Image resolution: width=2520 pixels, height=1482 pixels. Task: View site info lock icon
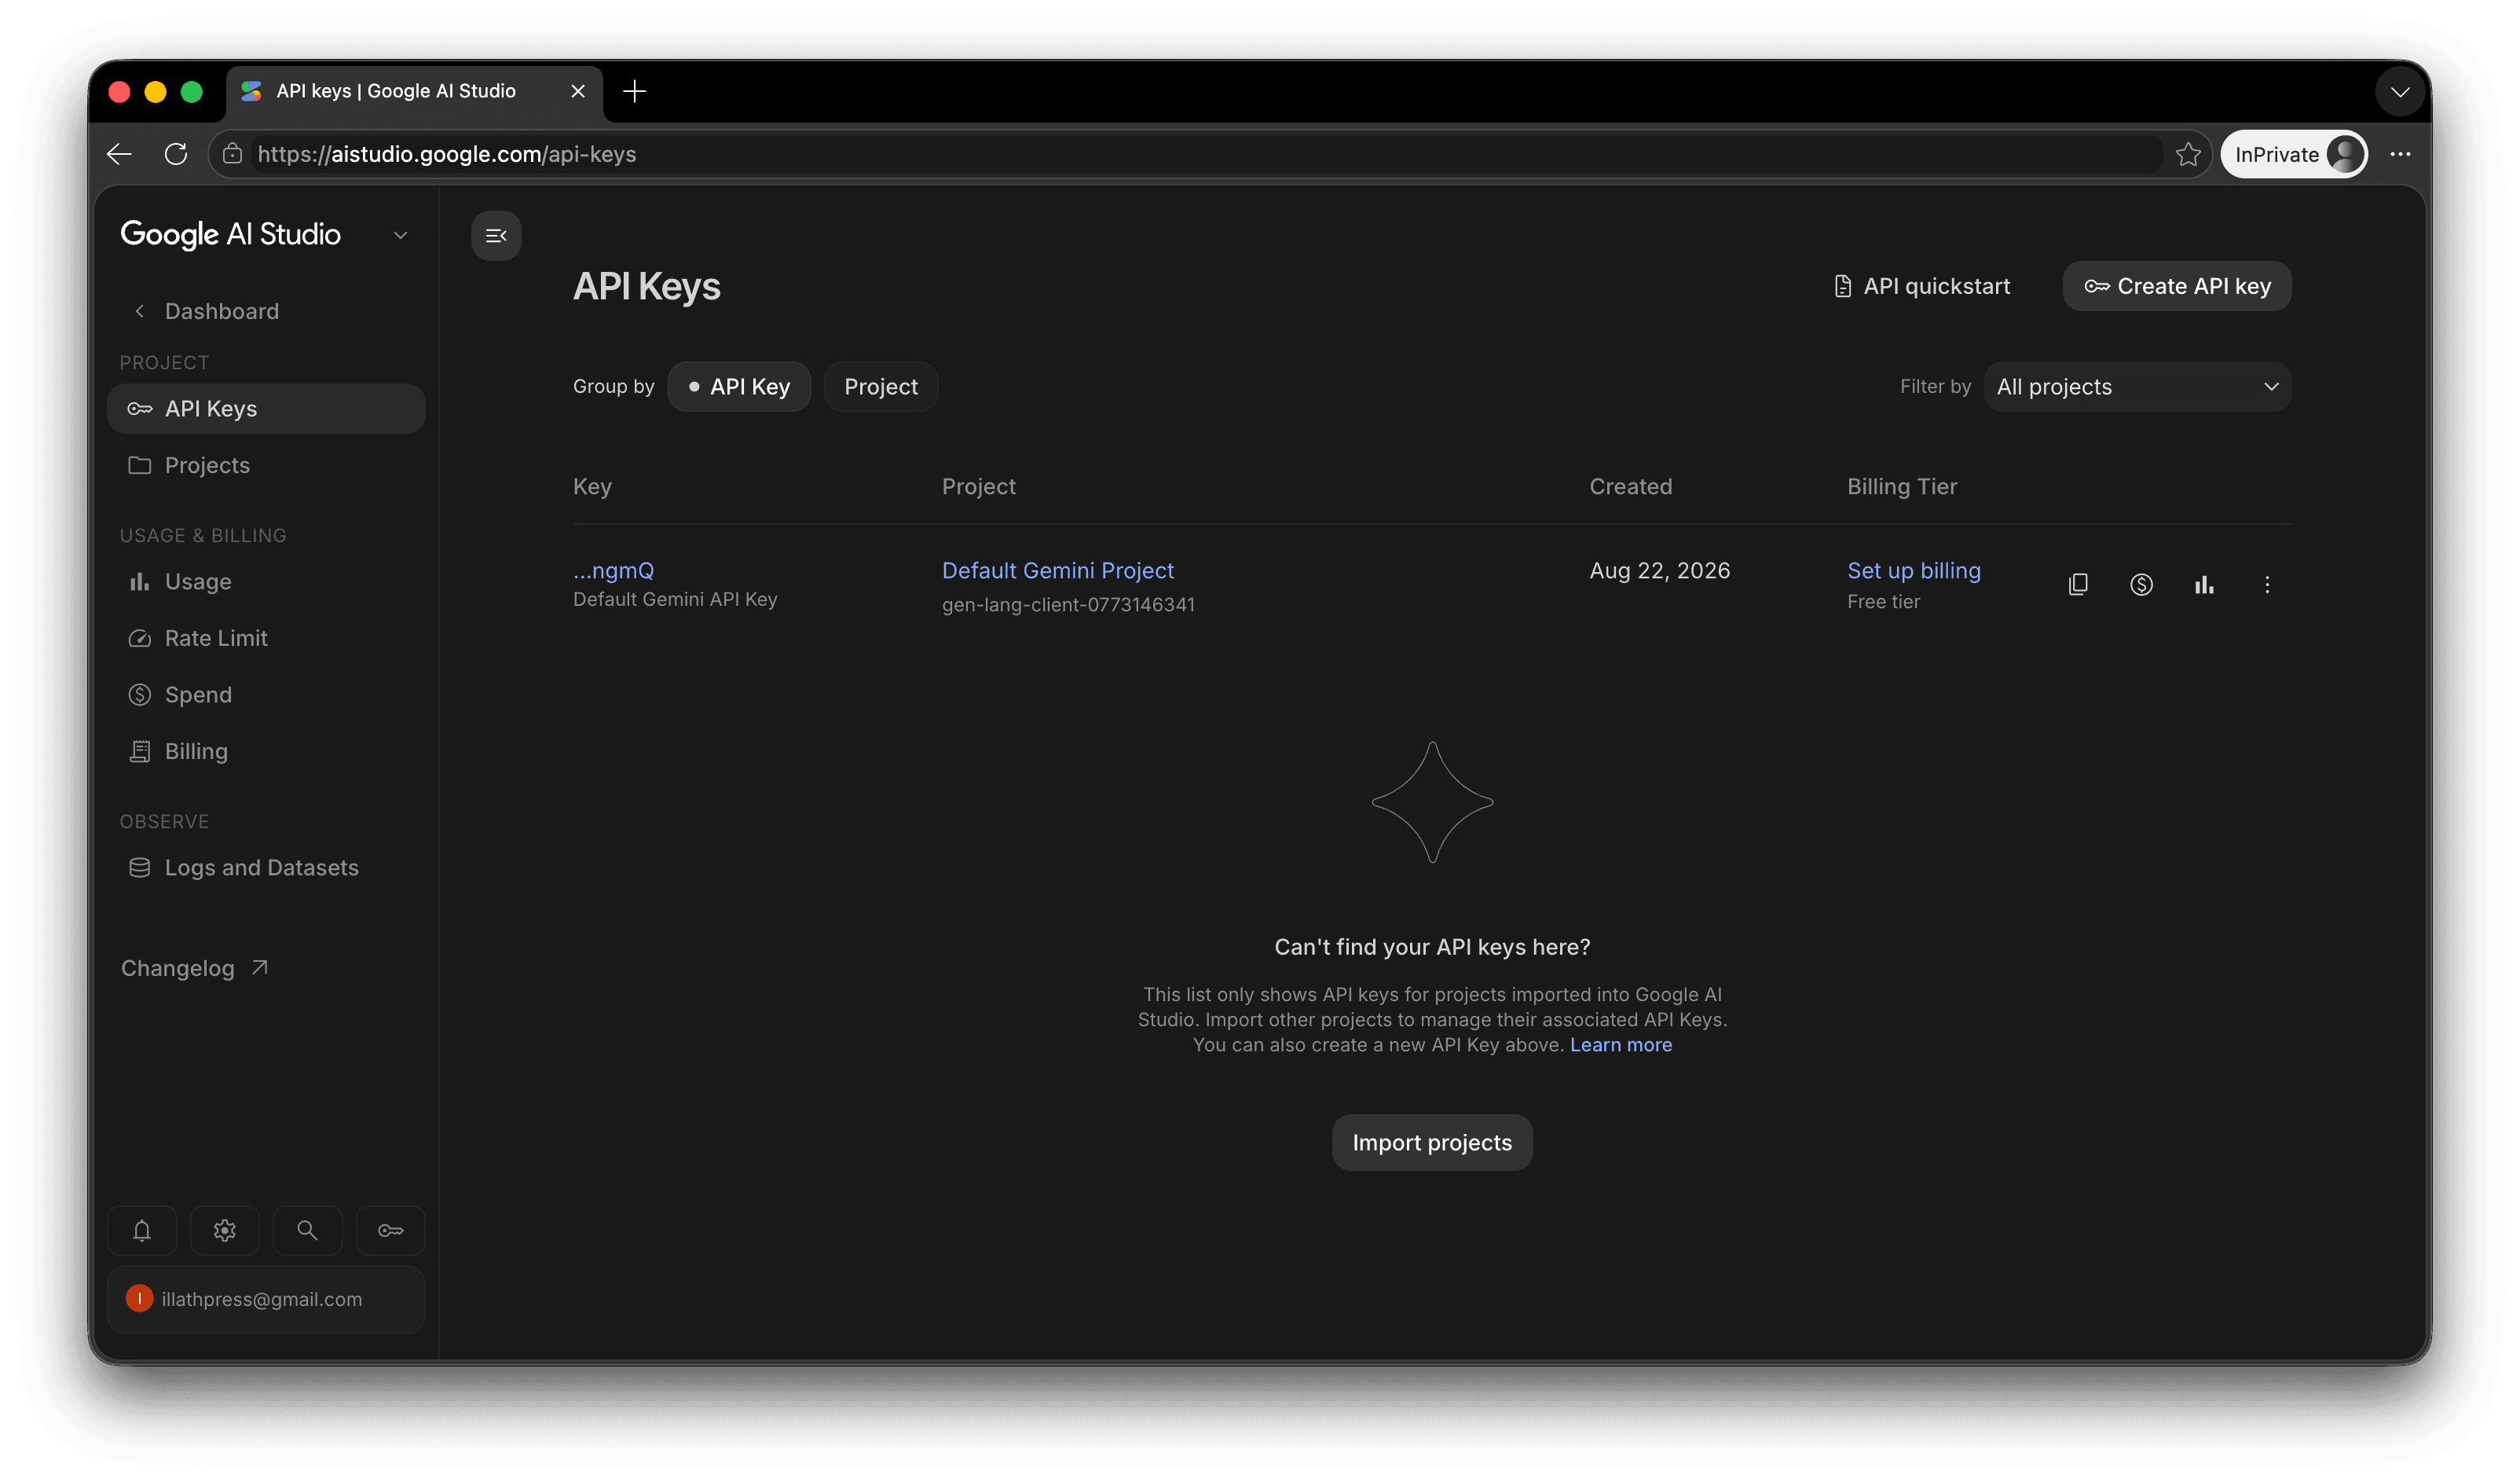tap(232, 154)
